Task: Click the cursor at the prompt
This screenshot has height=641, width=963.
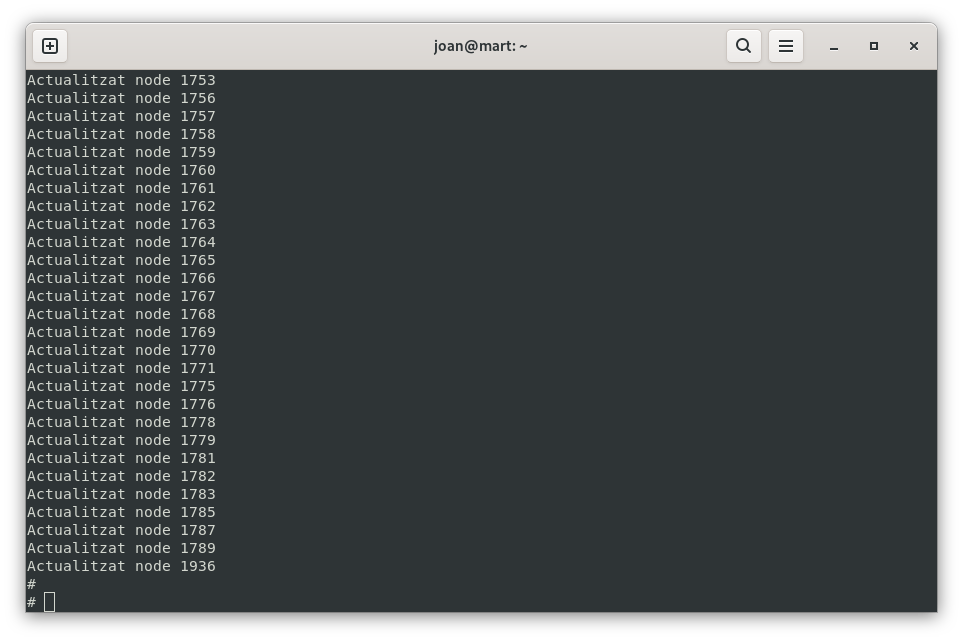Action: tap(50, 602)
